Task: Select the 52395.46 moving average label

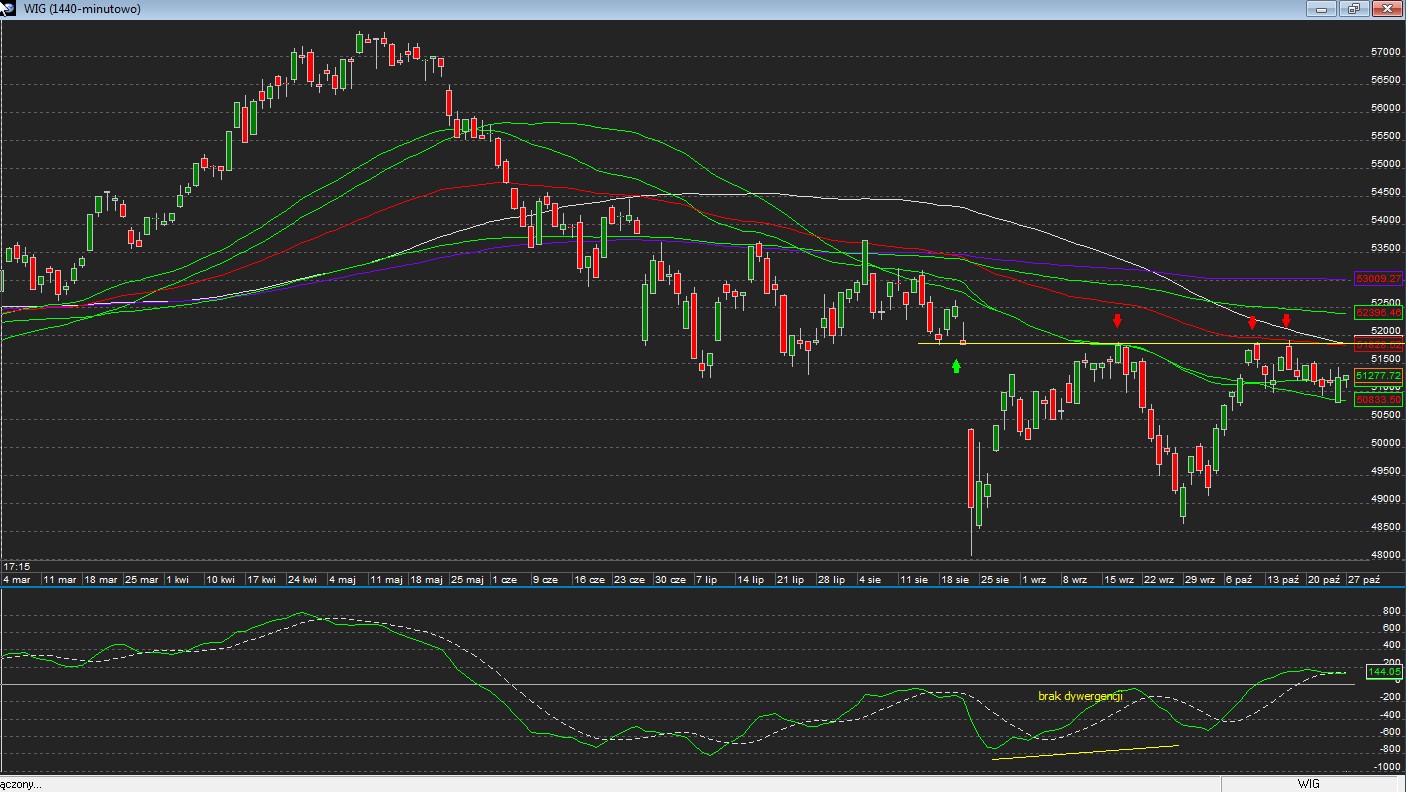Action: (1379, 313)
